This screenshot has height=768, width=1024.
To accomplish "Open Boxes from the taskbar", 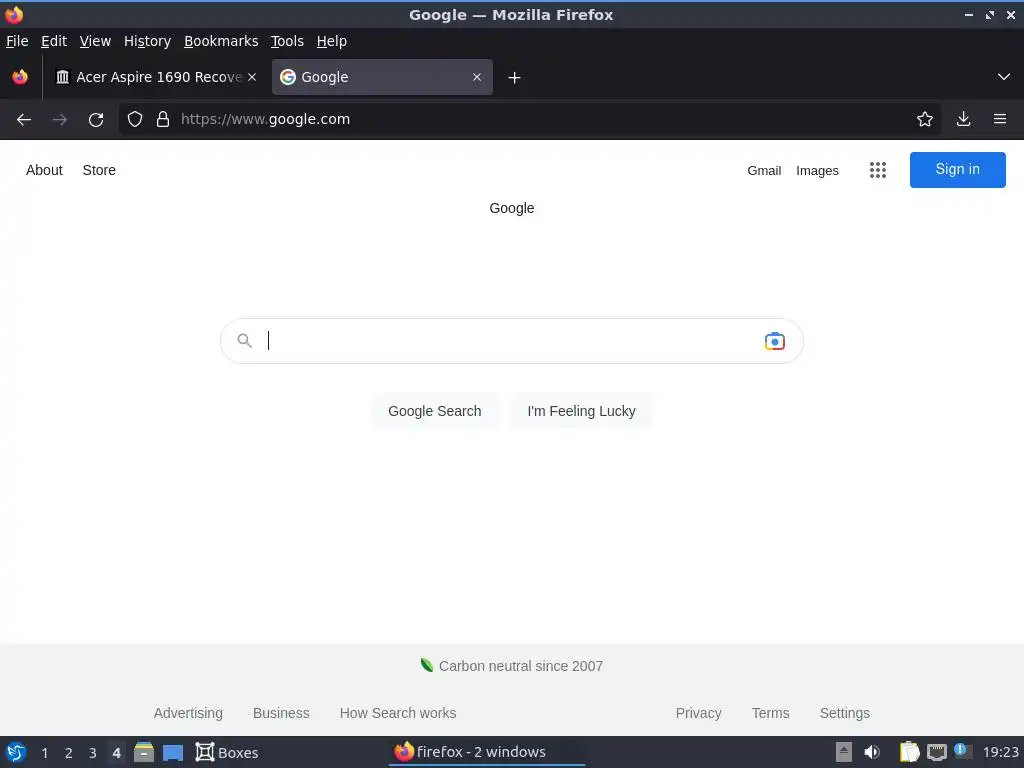I will coord(227,752).
